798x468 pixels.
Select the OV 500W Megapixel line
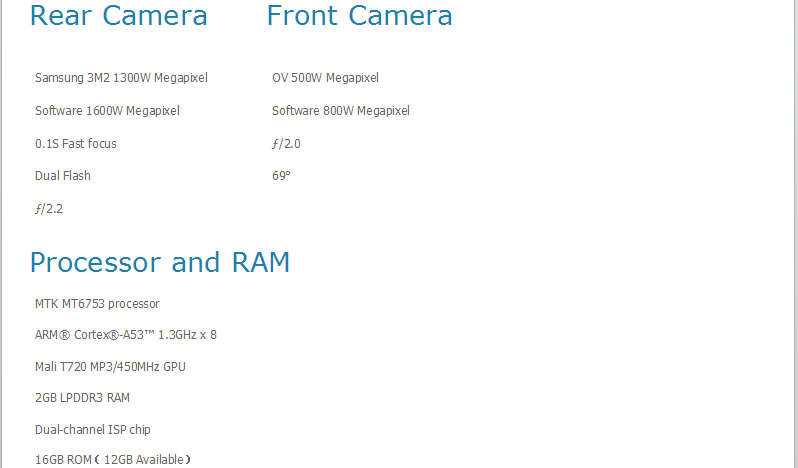click(x=325, y=78)
